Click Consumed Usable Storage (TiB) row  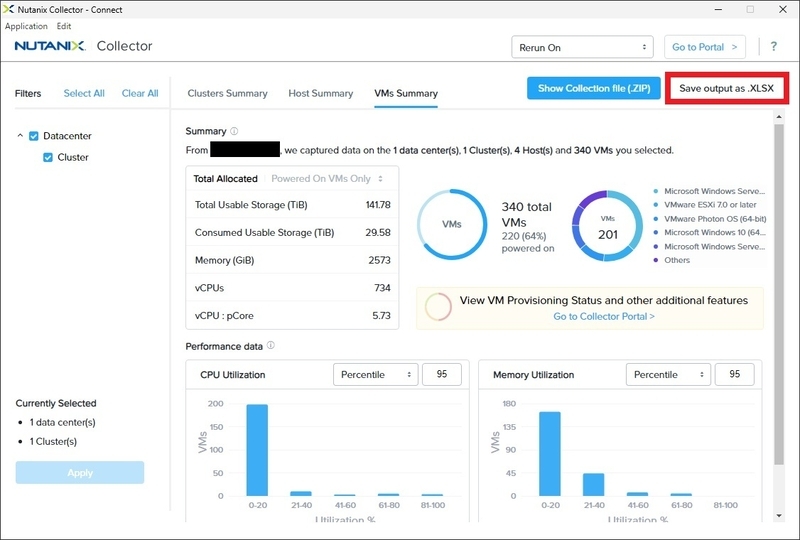(292, 232)
